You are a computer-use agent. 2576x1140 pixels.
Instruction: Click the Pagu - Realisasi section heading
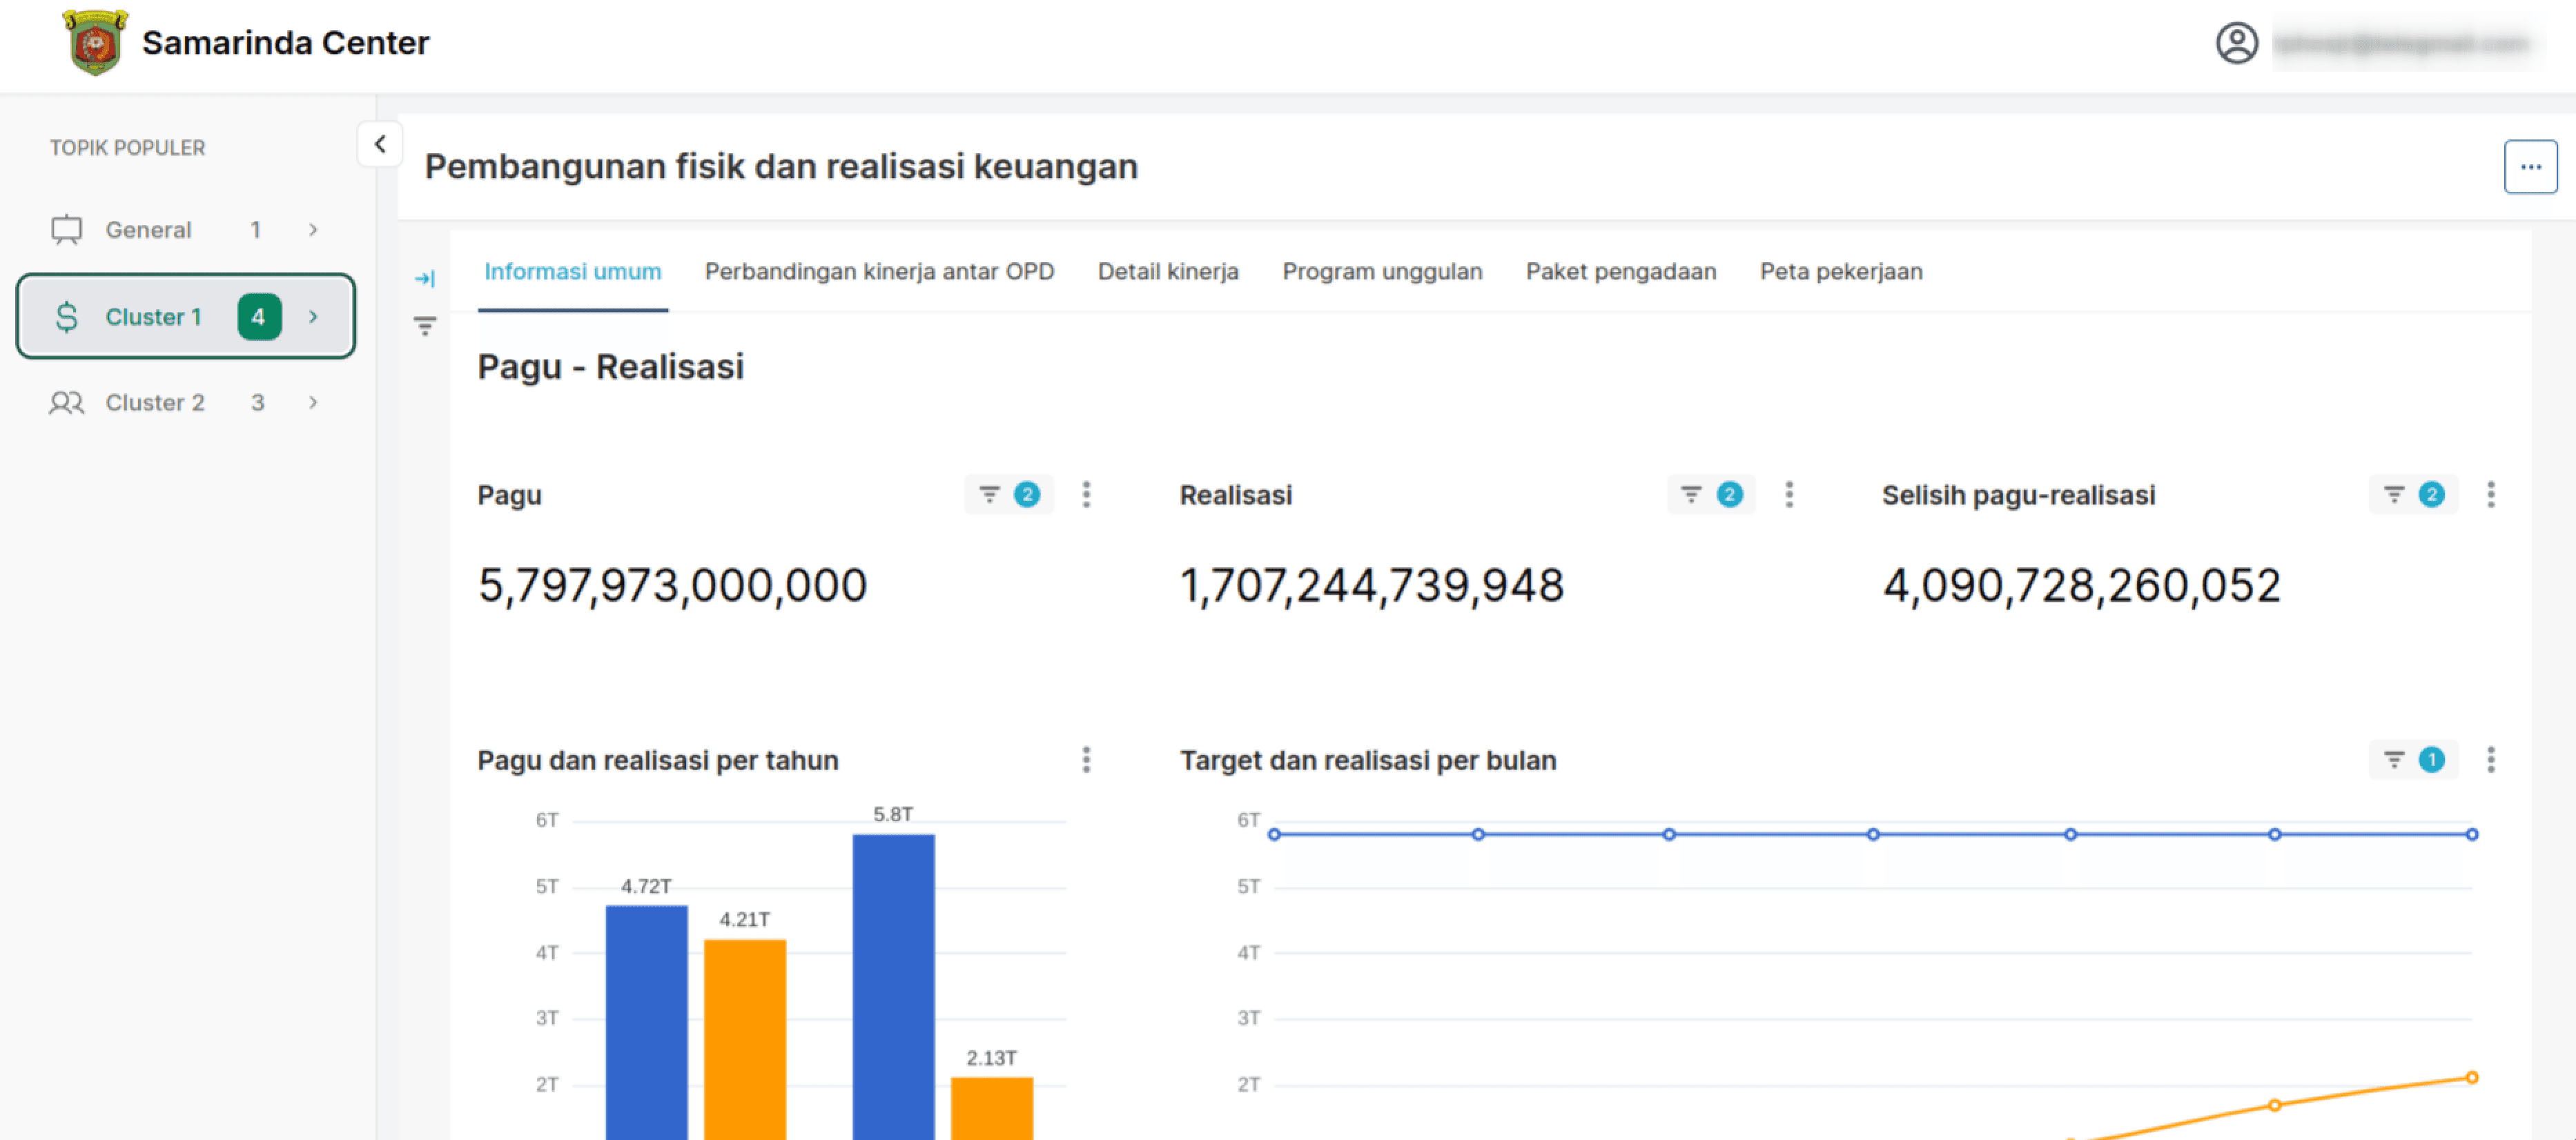[x=610, y=367]
